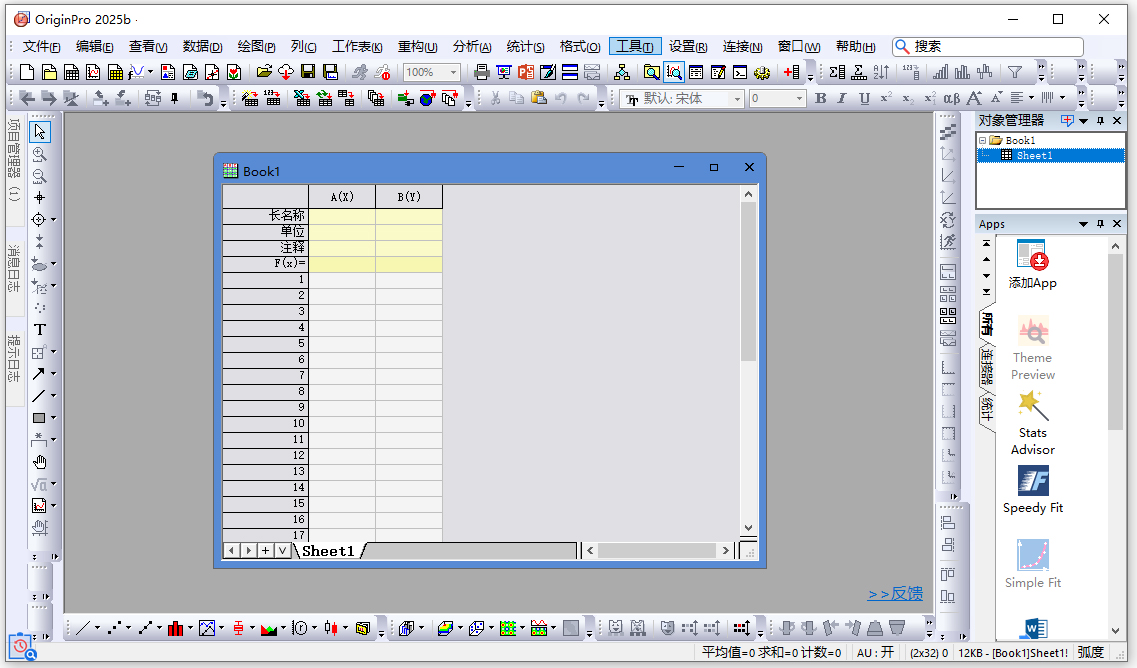Click the >>反馈 feedback link
This screenshot has height=668, width=1137.
(895, 594)
